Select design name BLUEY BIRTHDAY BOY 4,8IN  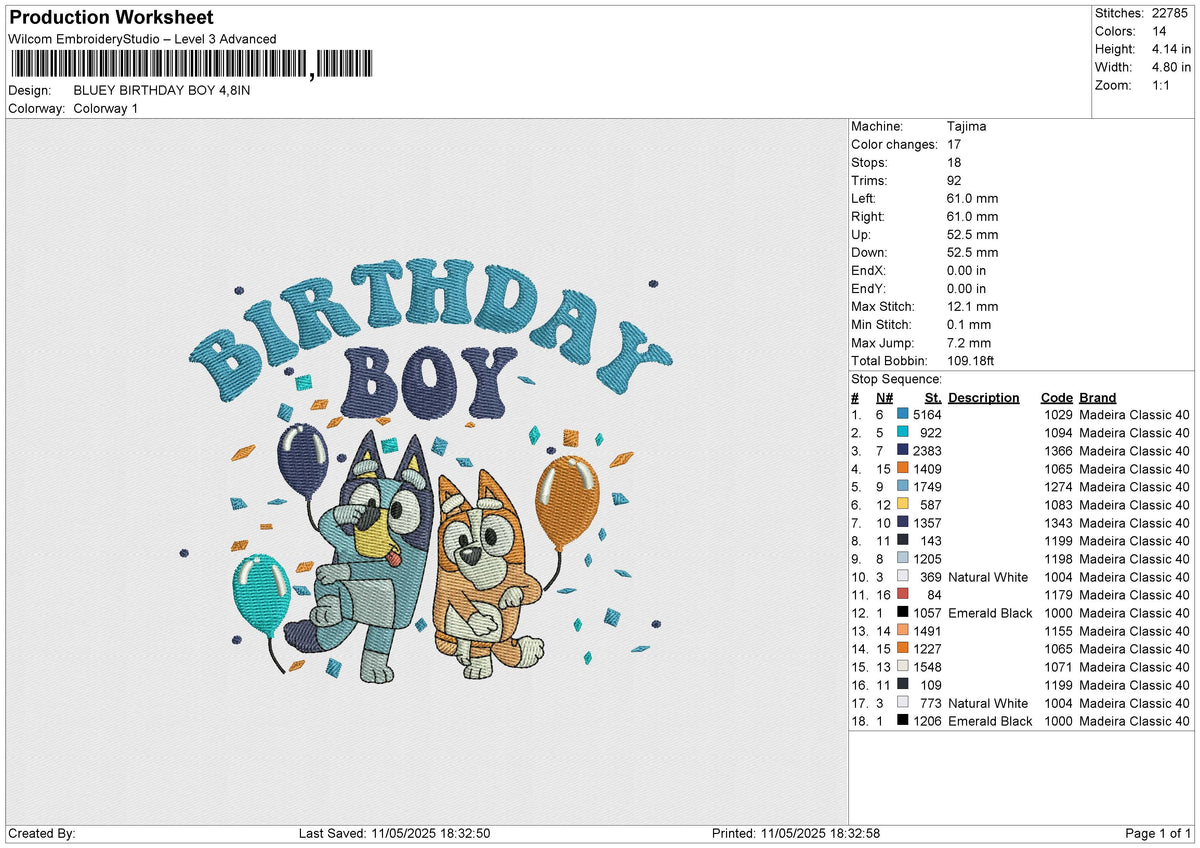pos(162,90)
